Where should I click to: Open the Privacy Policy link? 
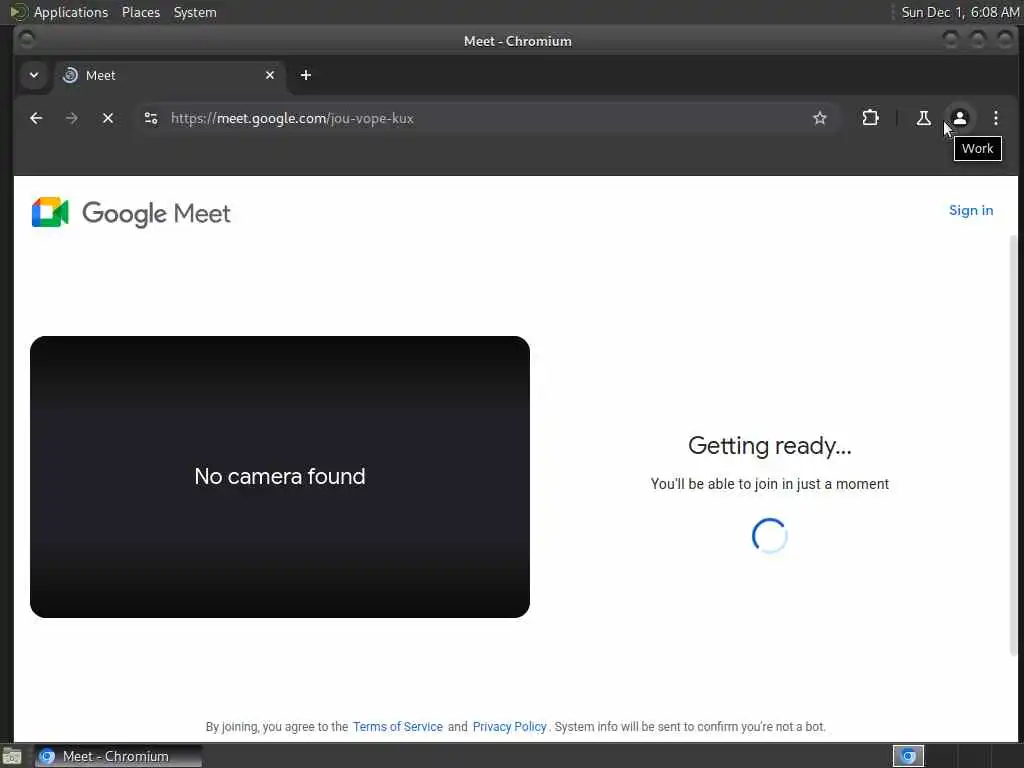(509, 727)
